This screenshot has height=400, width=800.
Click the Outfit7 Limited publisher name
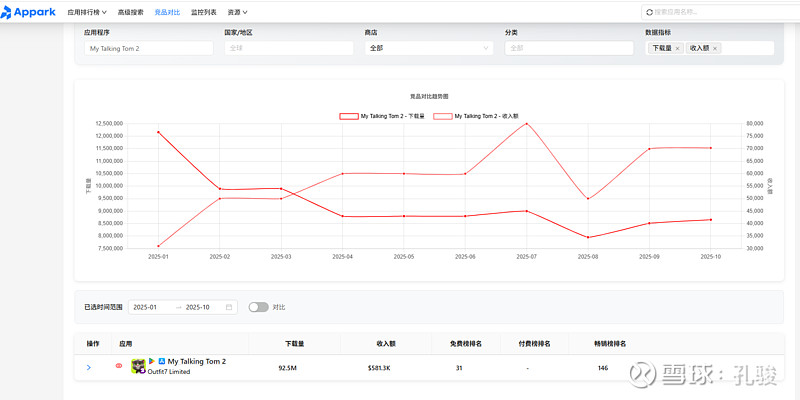pyautogui.click(x=169, y=372)
